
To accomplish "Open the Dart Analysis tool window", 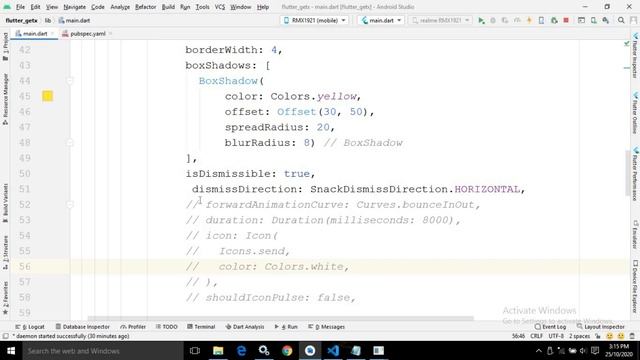I will 245,327.
